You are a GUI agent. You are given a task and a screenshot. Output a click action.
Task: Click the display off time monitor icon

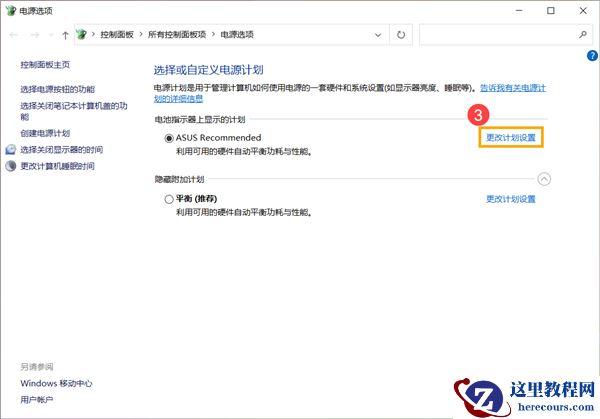11,149
